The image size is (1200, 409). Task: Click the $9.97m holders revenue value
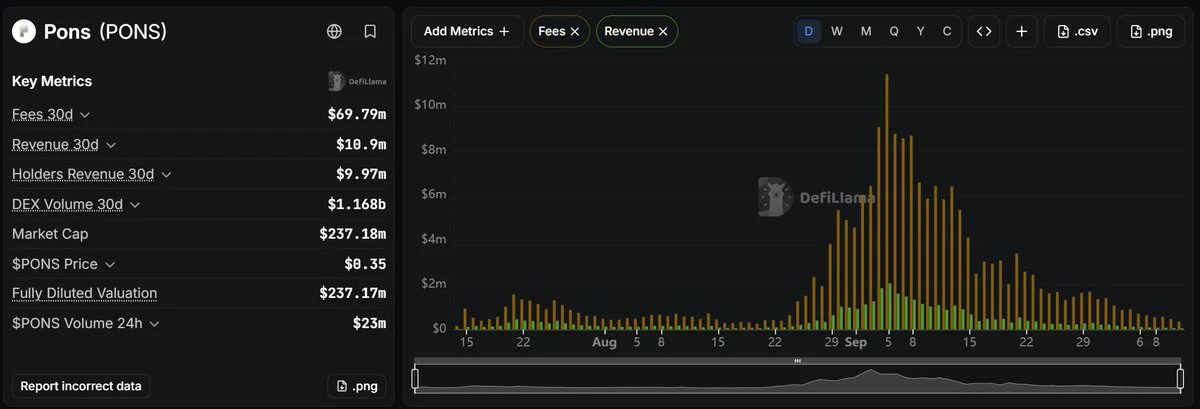pos(361,175)
